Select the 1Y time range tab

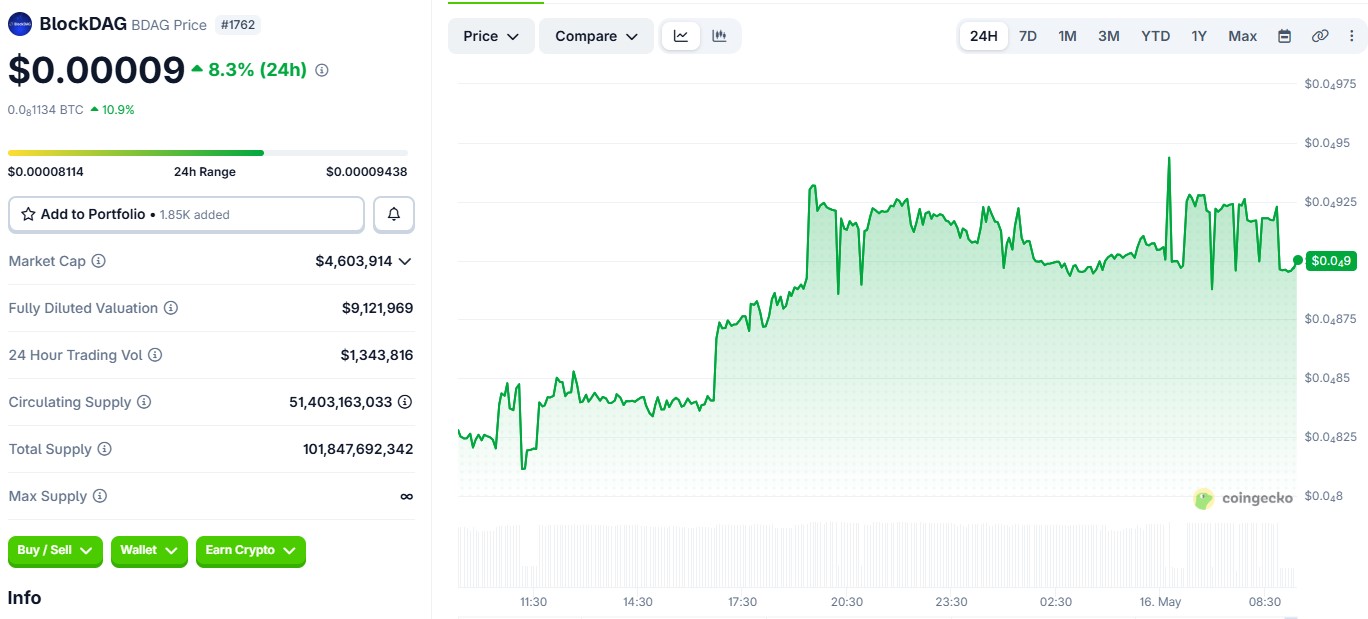point(1199,36)
